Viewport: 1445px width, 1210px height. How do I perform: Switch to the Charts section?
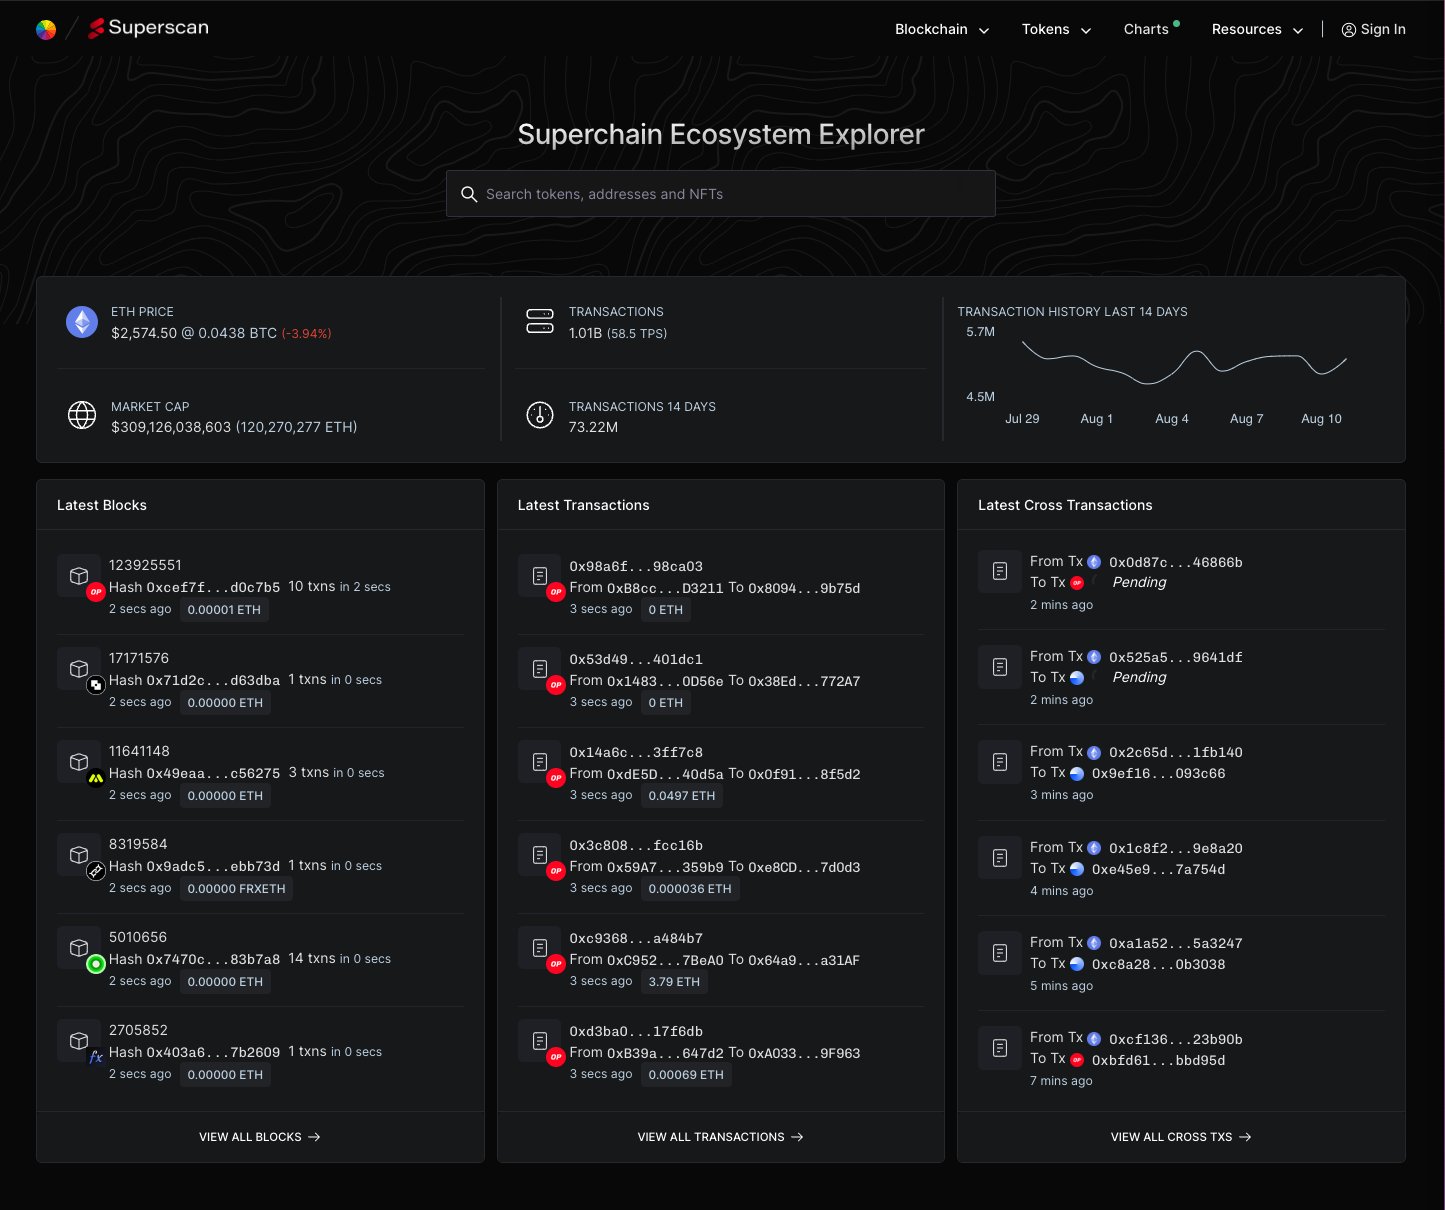(x=1146, y=29)
